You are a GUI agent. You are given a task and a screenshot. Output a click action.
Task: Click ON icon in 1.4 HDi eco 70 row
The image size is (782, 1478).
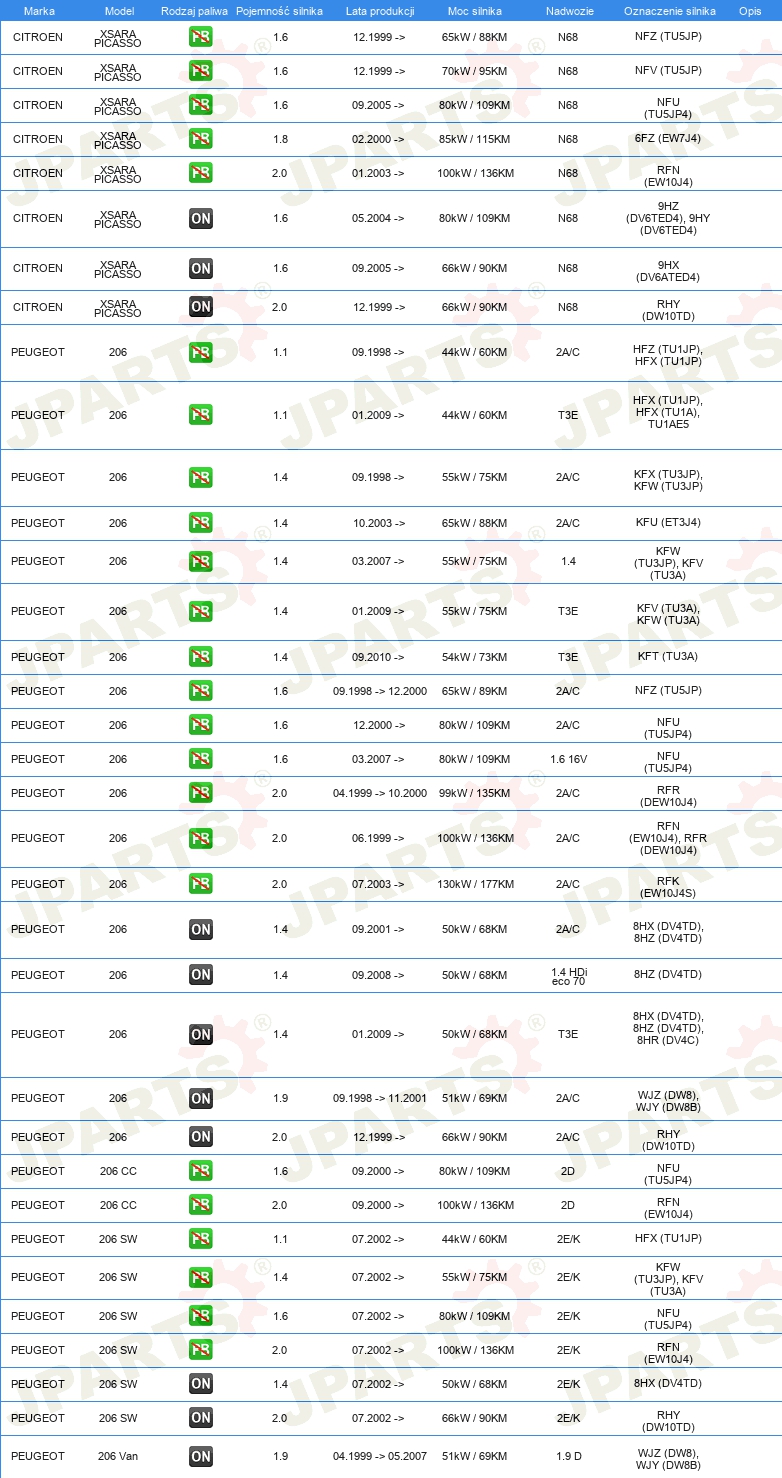[x=201, y=975]
